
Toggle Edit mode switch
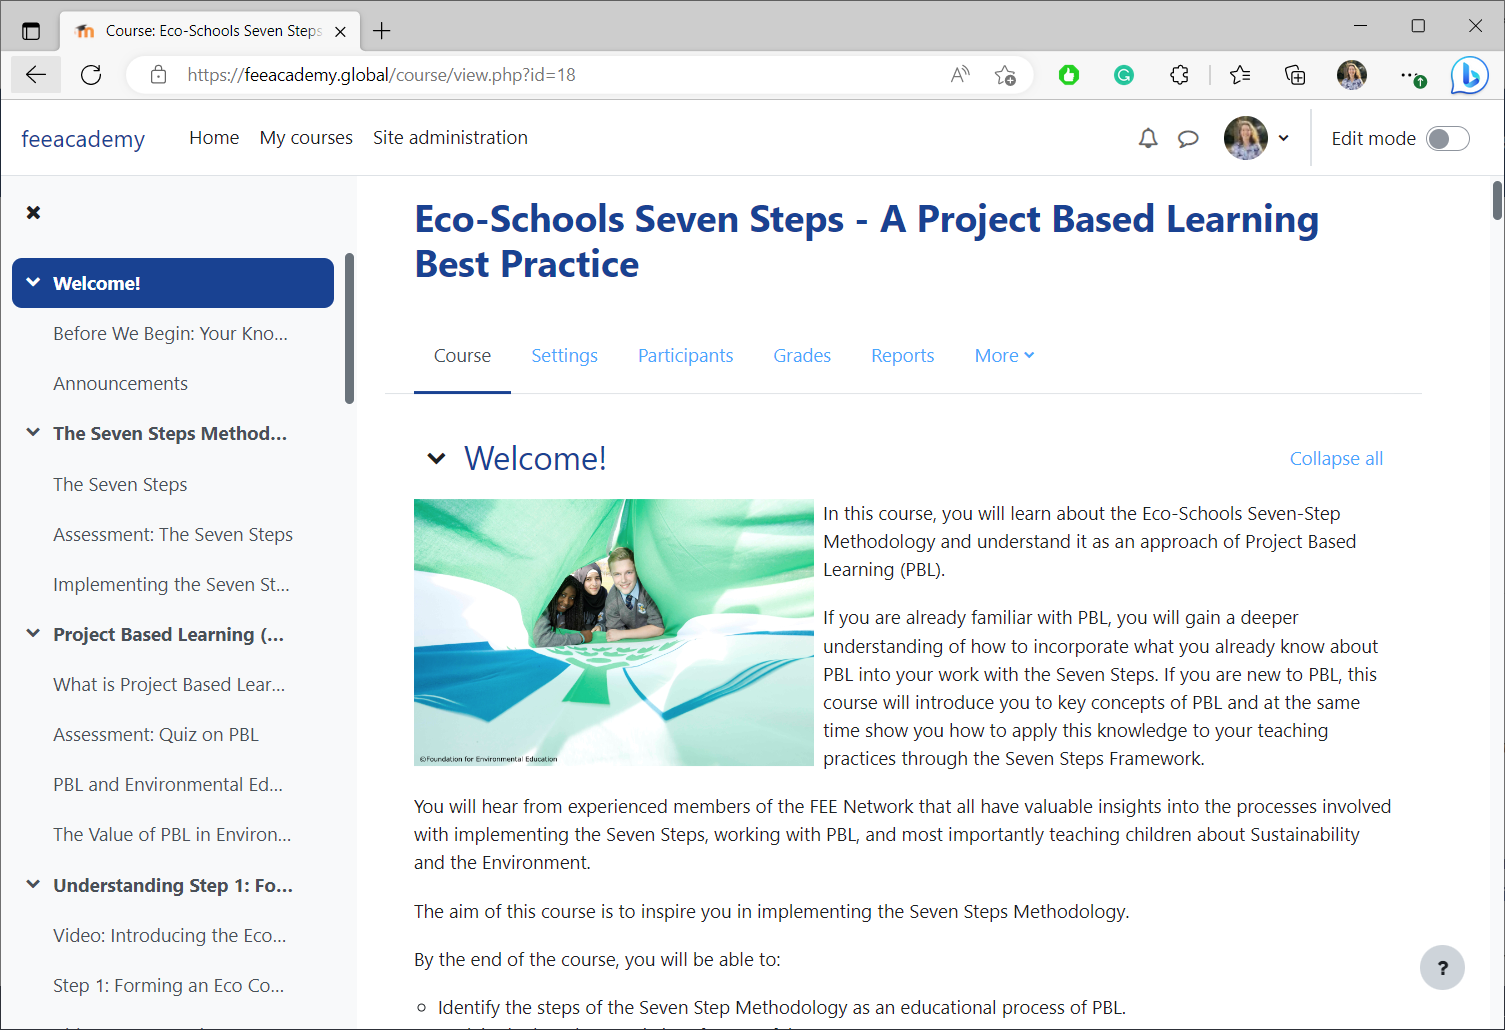(x=1447, y=138)
